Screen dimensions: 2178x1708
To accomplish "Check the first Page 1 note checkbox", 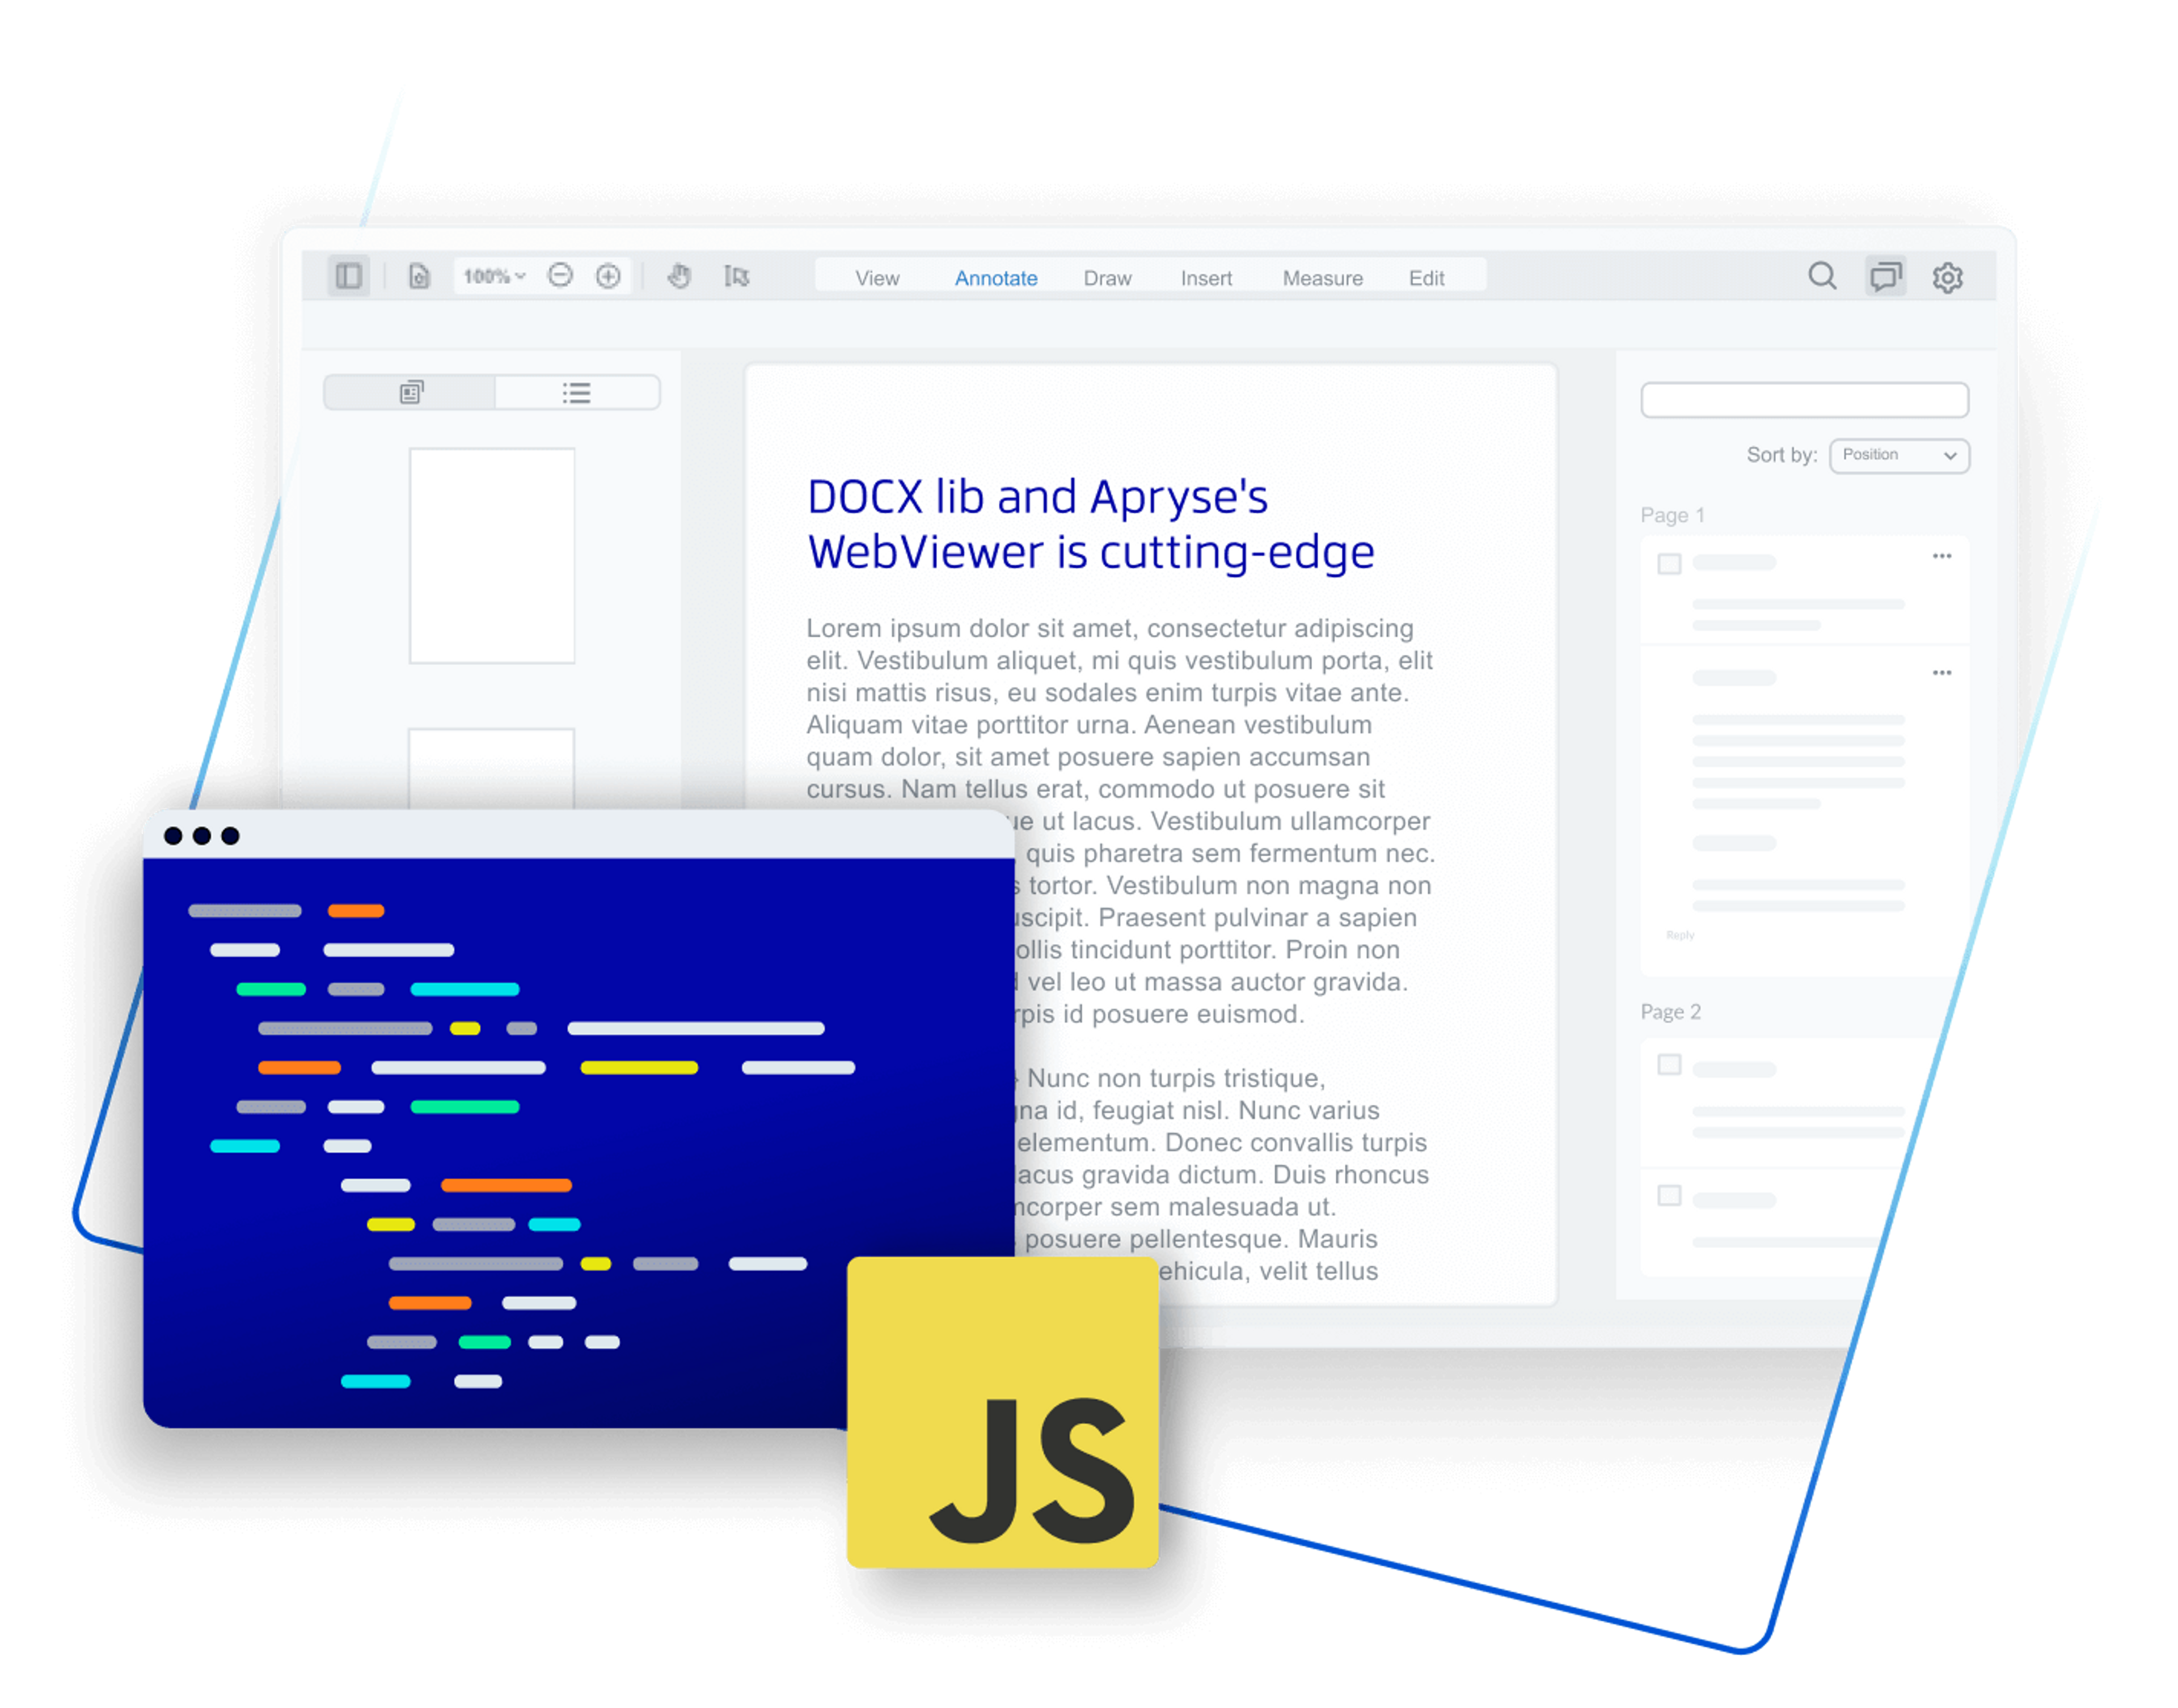I will (1669, 564).
